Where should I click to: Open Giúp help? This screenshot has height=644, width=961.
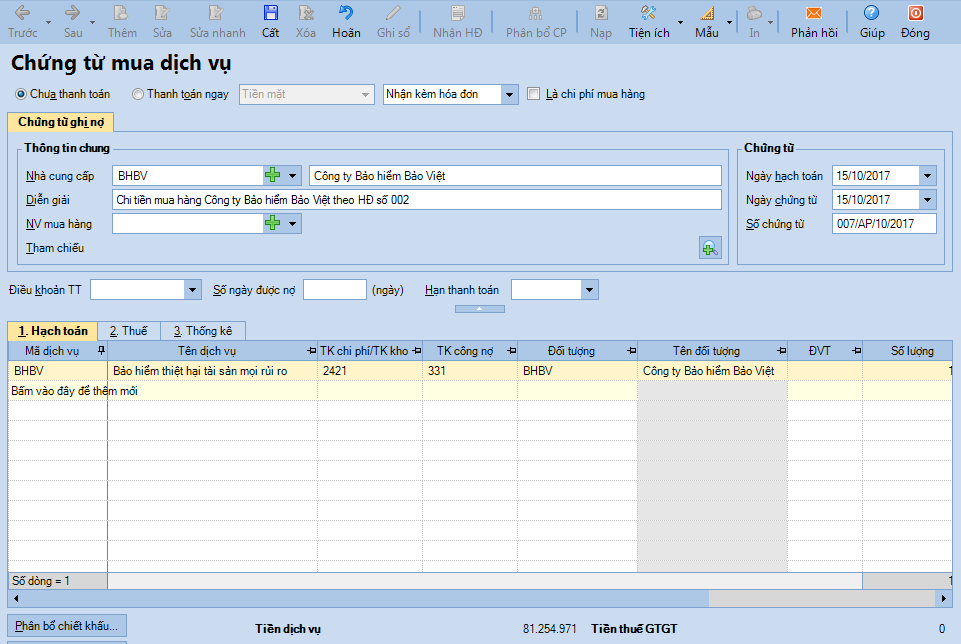[872, 21]
